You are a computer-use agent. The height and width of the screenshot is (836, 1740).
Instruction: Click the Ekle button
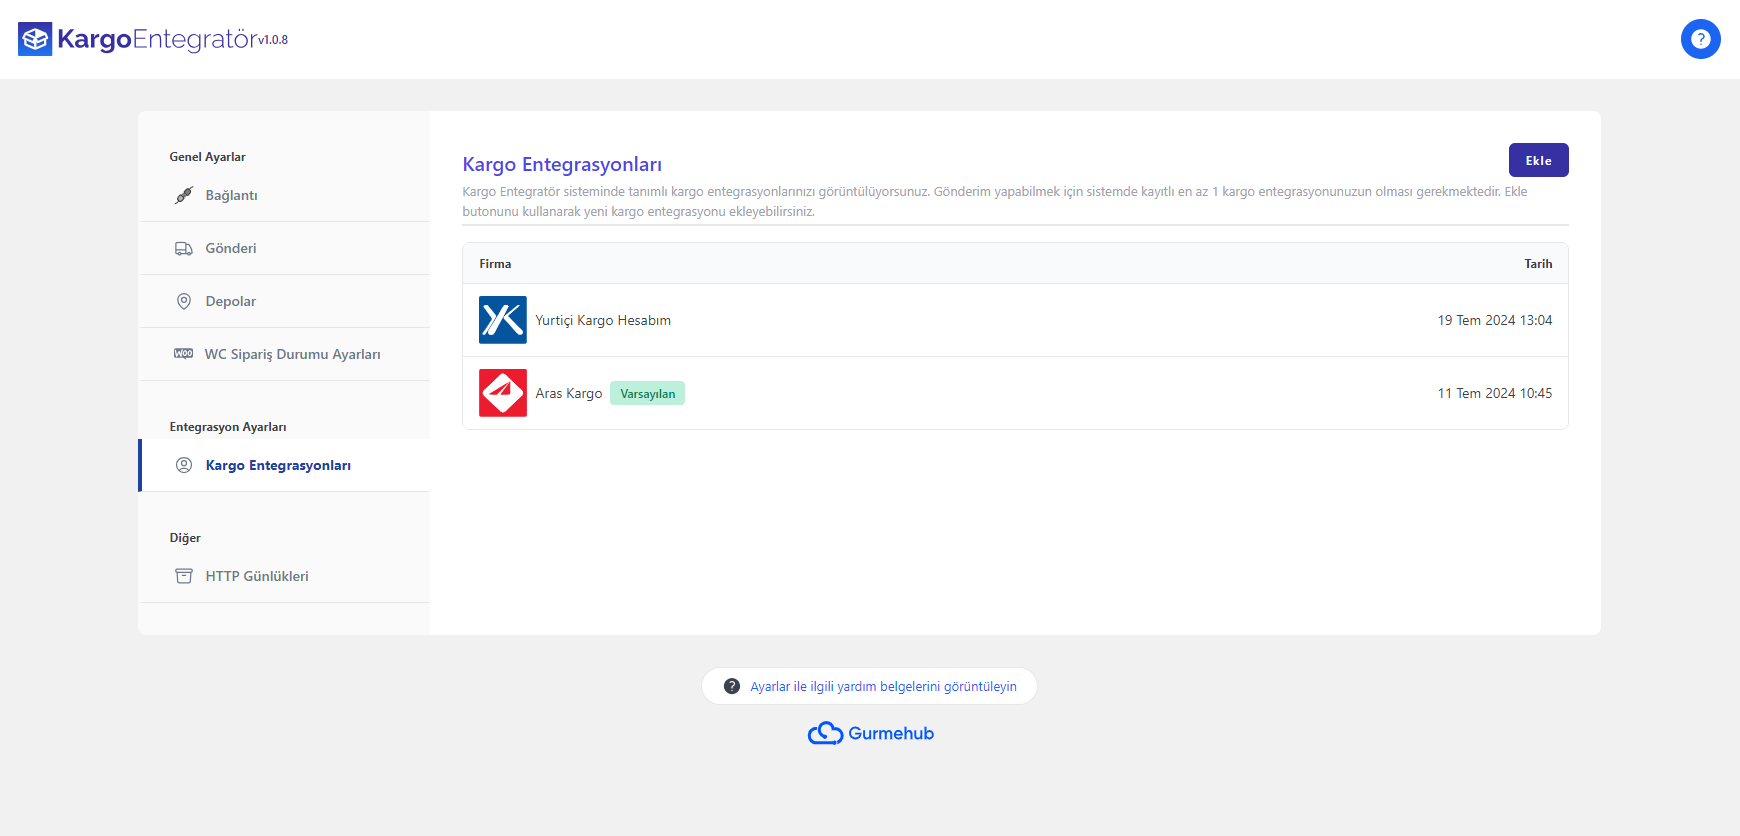[x=1538, y=160]
